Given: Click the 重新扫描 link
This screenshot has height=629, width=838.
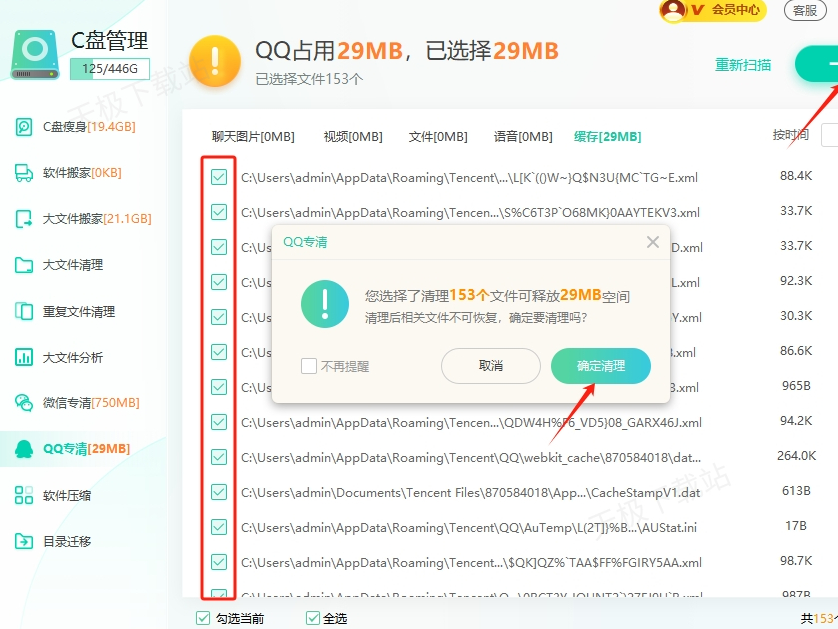Looking at the screenshot, I should click(743, 65).
